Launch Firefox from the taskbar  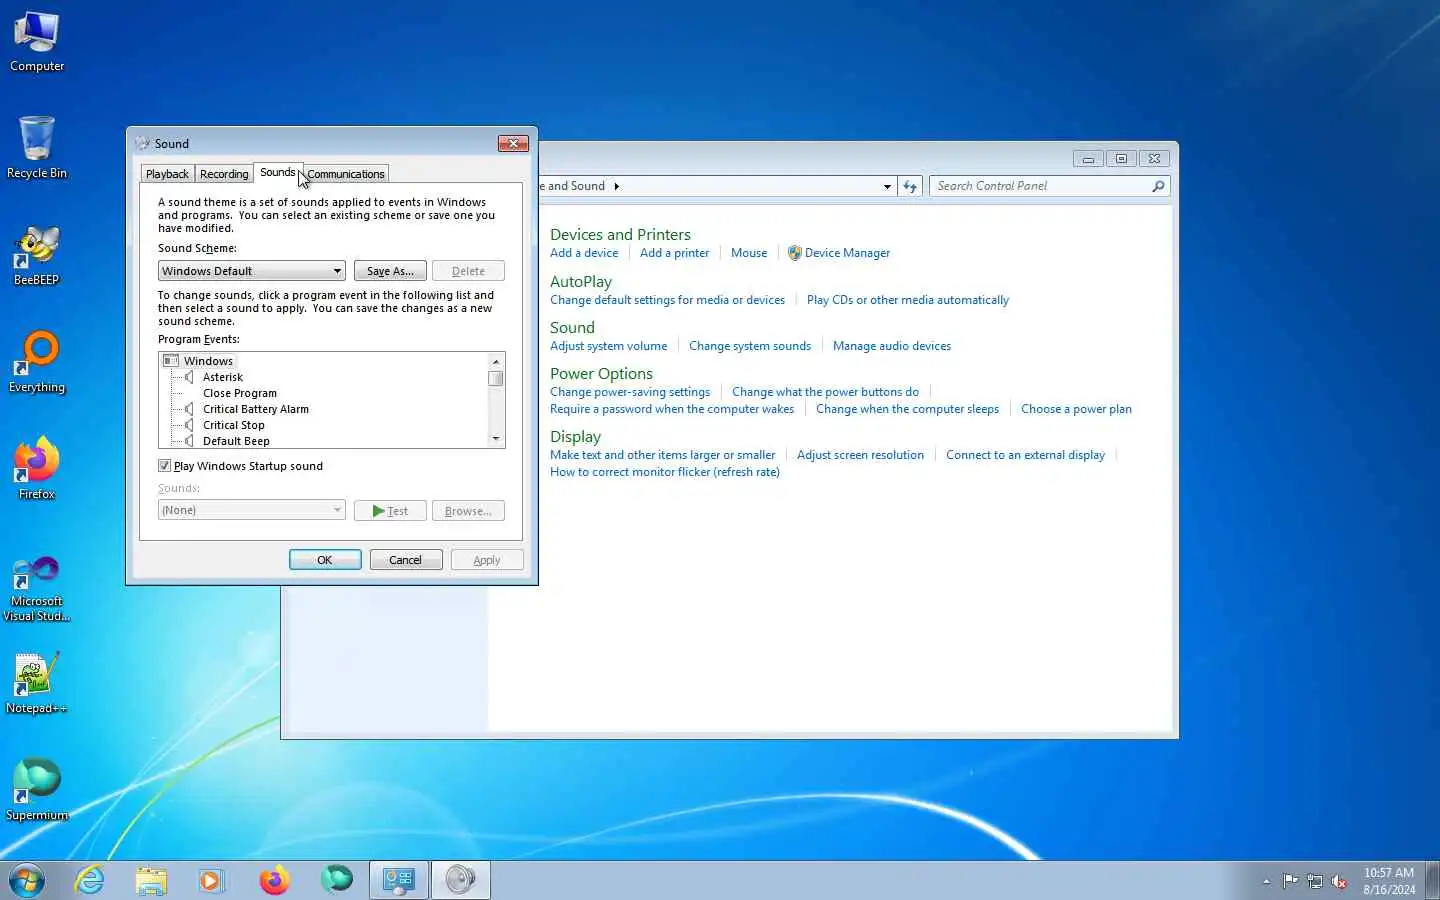[x=274, y=880]
